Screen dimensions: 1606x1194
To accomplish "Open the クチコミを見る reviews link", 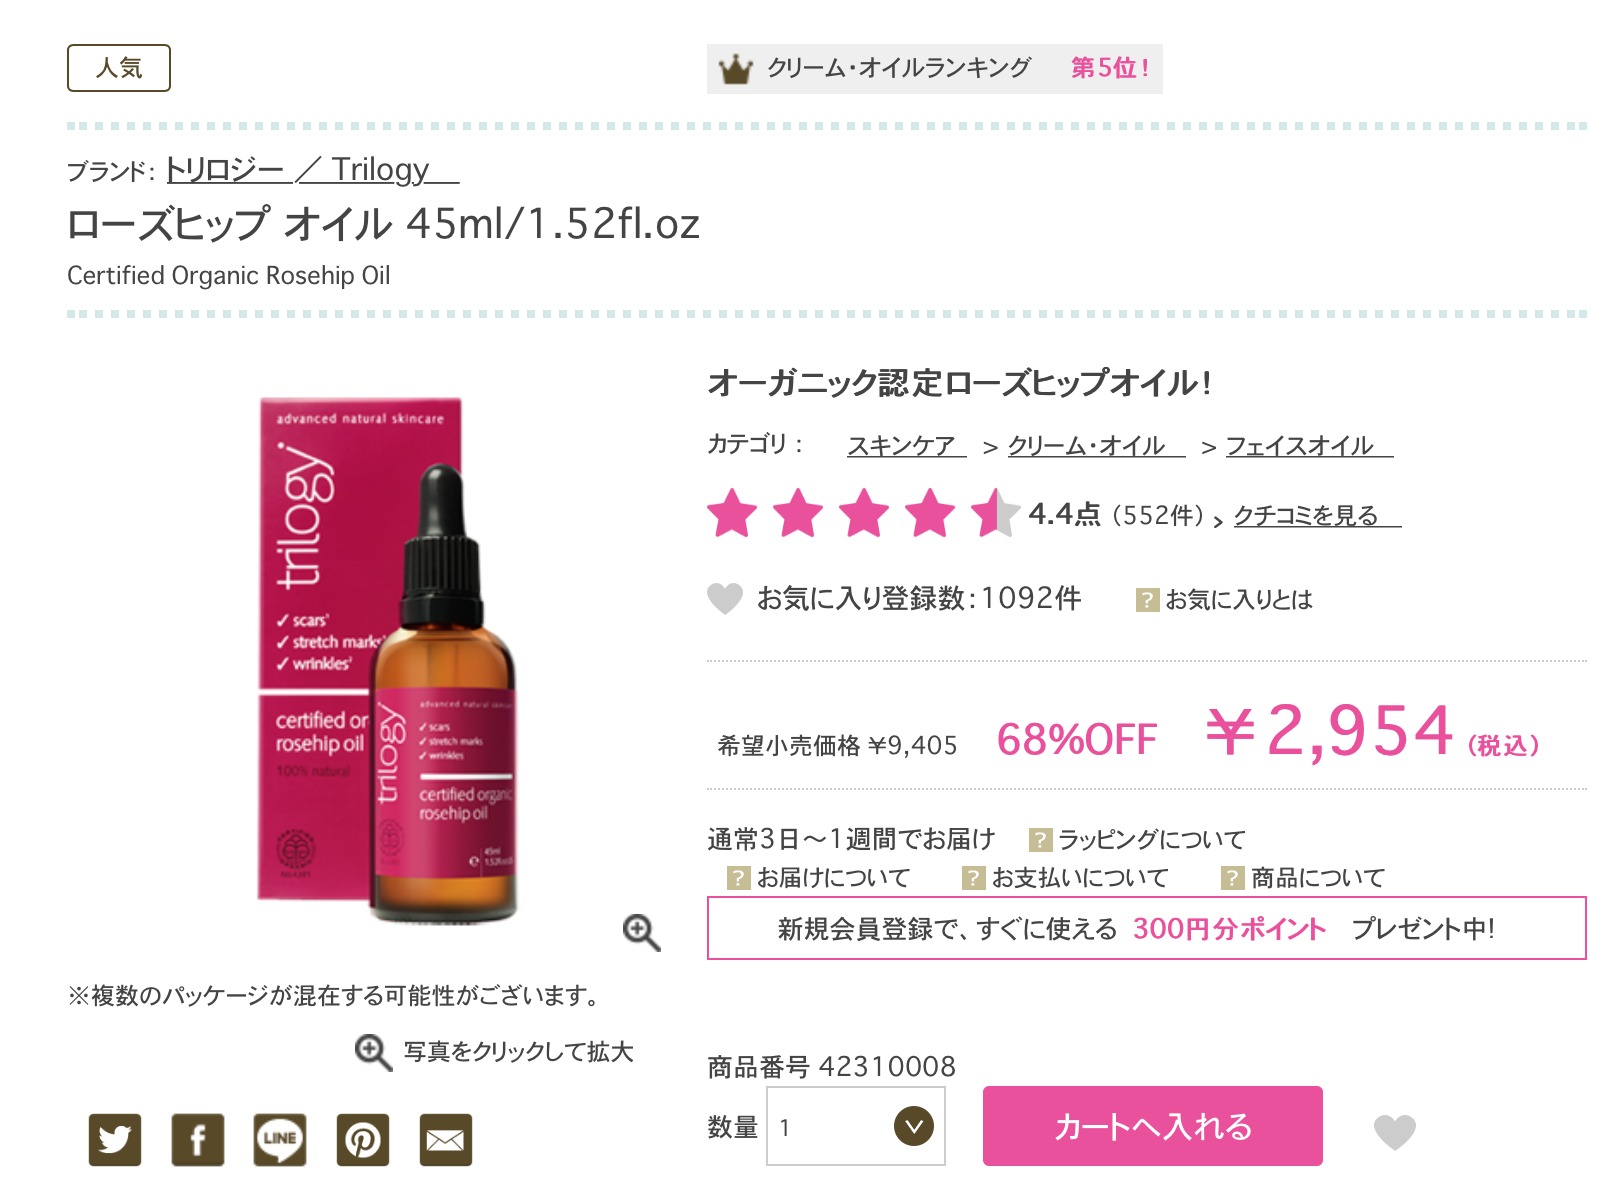I will tap(1317, 515).
